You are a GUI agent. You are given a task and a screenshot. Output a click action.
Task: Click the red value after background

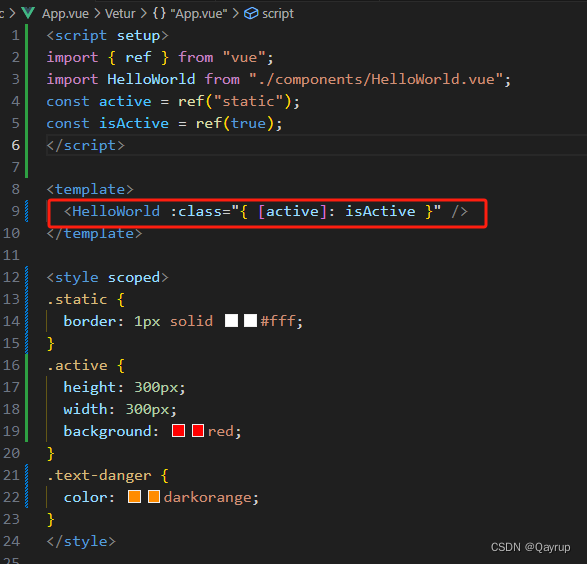221,431
